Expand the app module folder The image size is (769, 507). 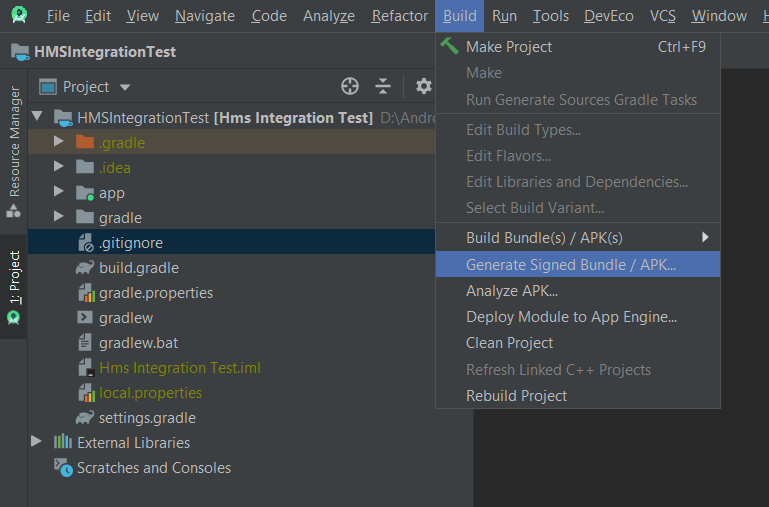59,193
